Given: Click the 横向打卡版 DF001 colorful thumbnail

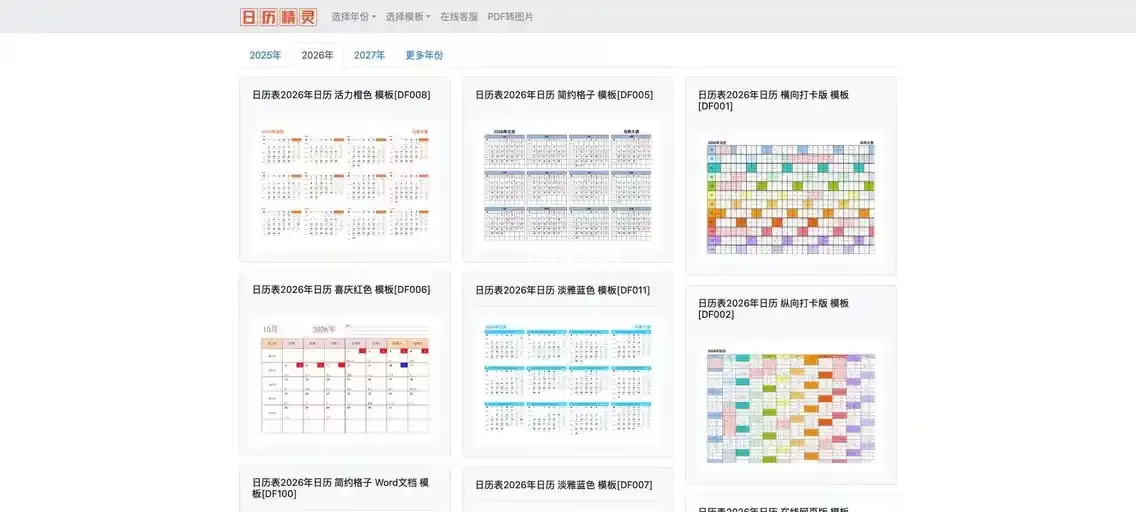Looking at the screenshot, I should pos(790,197).
